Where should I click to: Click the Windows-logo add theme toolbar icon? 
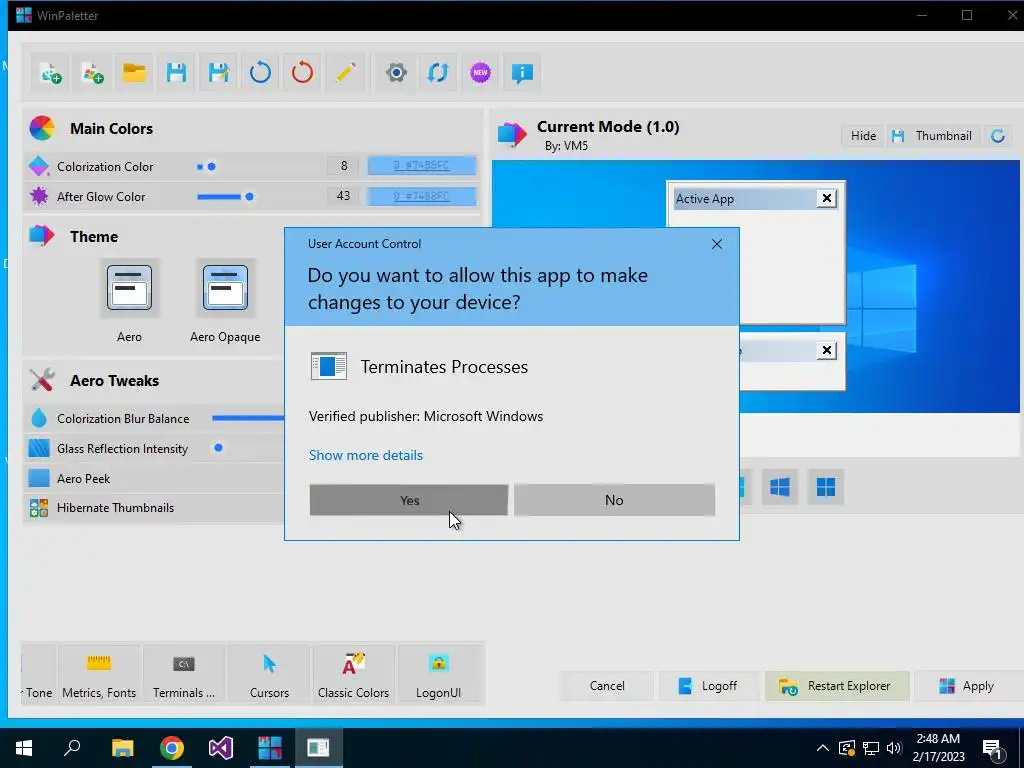click(x=92, y=72)
